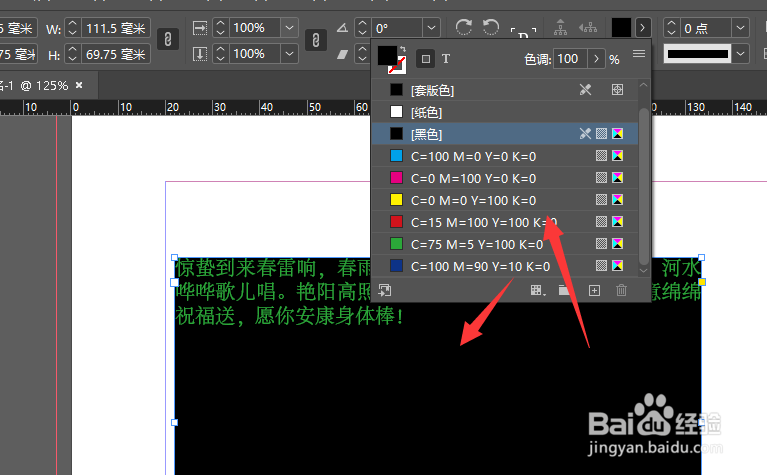The width and height of the screenshot is (767, 475).
Task: Click the rotate 90° counter-clockwise icon
Action: pos(491,27)
